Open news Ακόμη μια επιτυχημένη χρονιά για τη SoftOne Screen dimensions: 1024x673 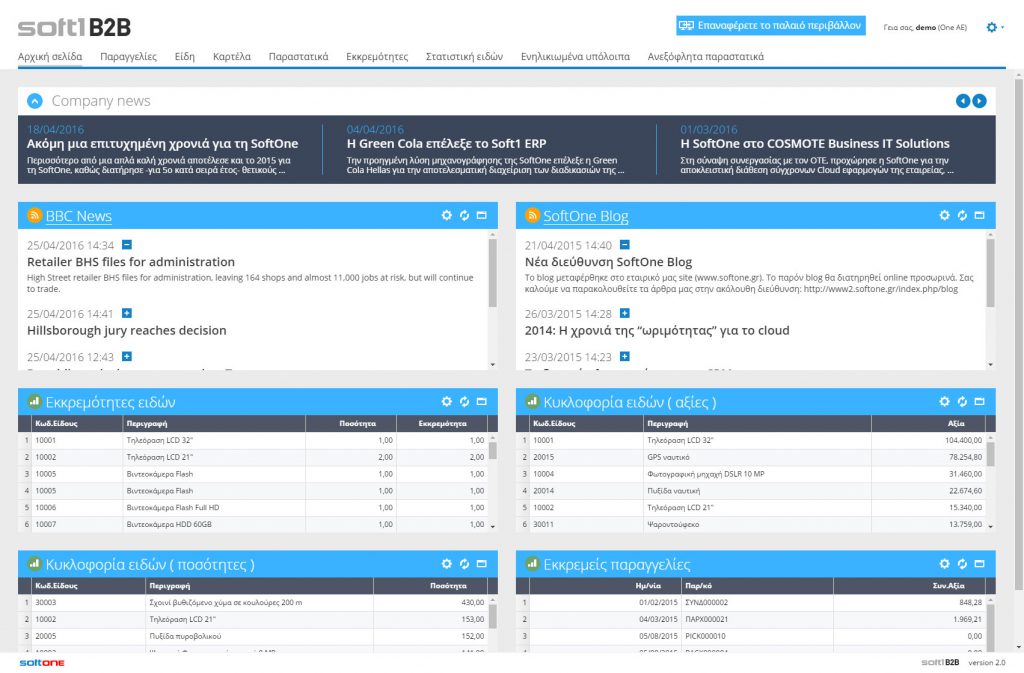click(x=163, y=144)
